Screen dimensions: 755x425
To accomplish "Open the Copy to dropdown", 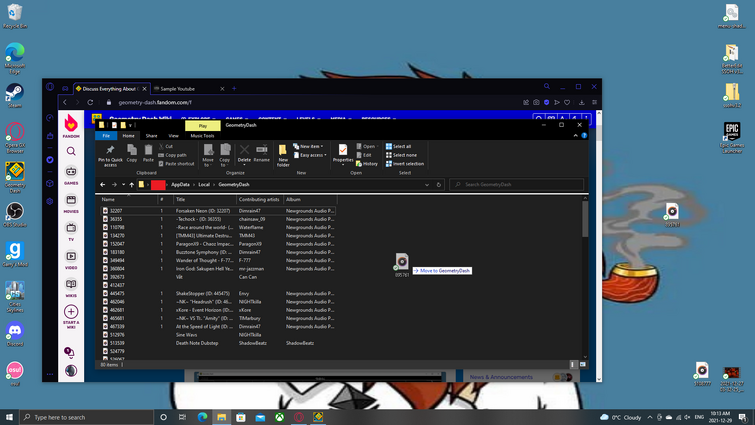I will [x=225, y=155].
